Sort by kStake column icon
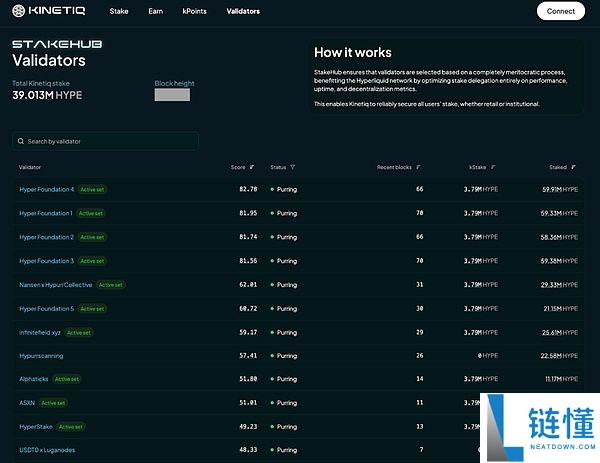The height and width of the screenshot is (463, 600). (x=493, y=167)
